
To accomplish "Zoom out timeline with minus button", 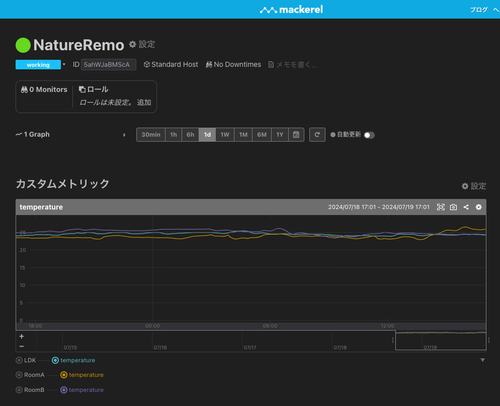I will (x=22, y=346).
